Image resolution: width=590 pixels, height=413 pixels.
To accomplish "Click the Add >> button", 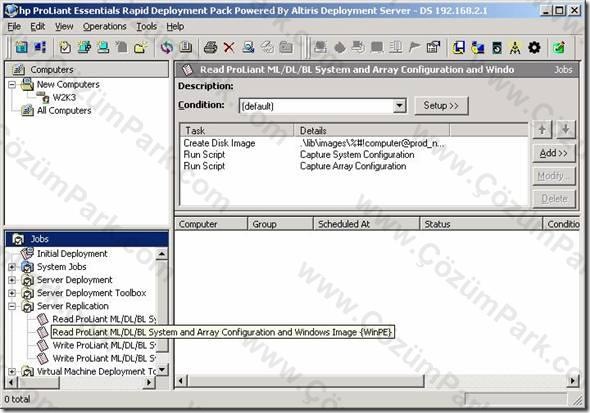I will click(554, 153).
